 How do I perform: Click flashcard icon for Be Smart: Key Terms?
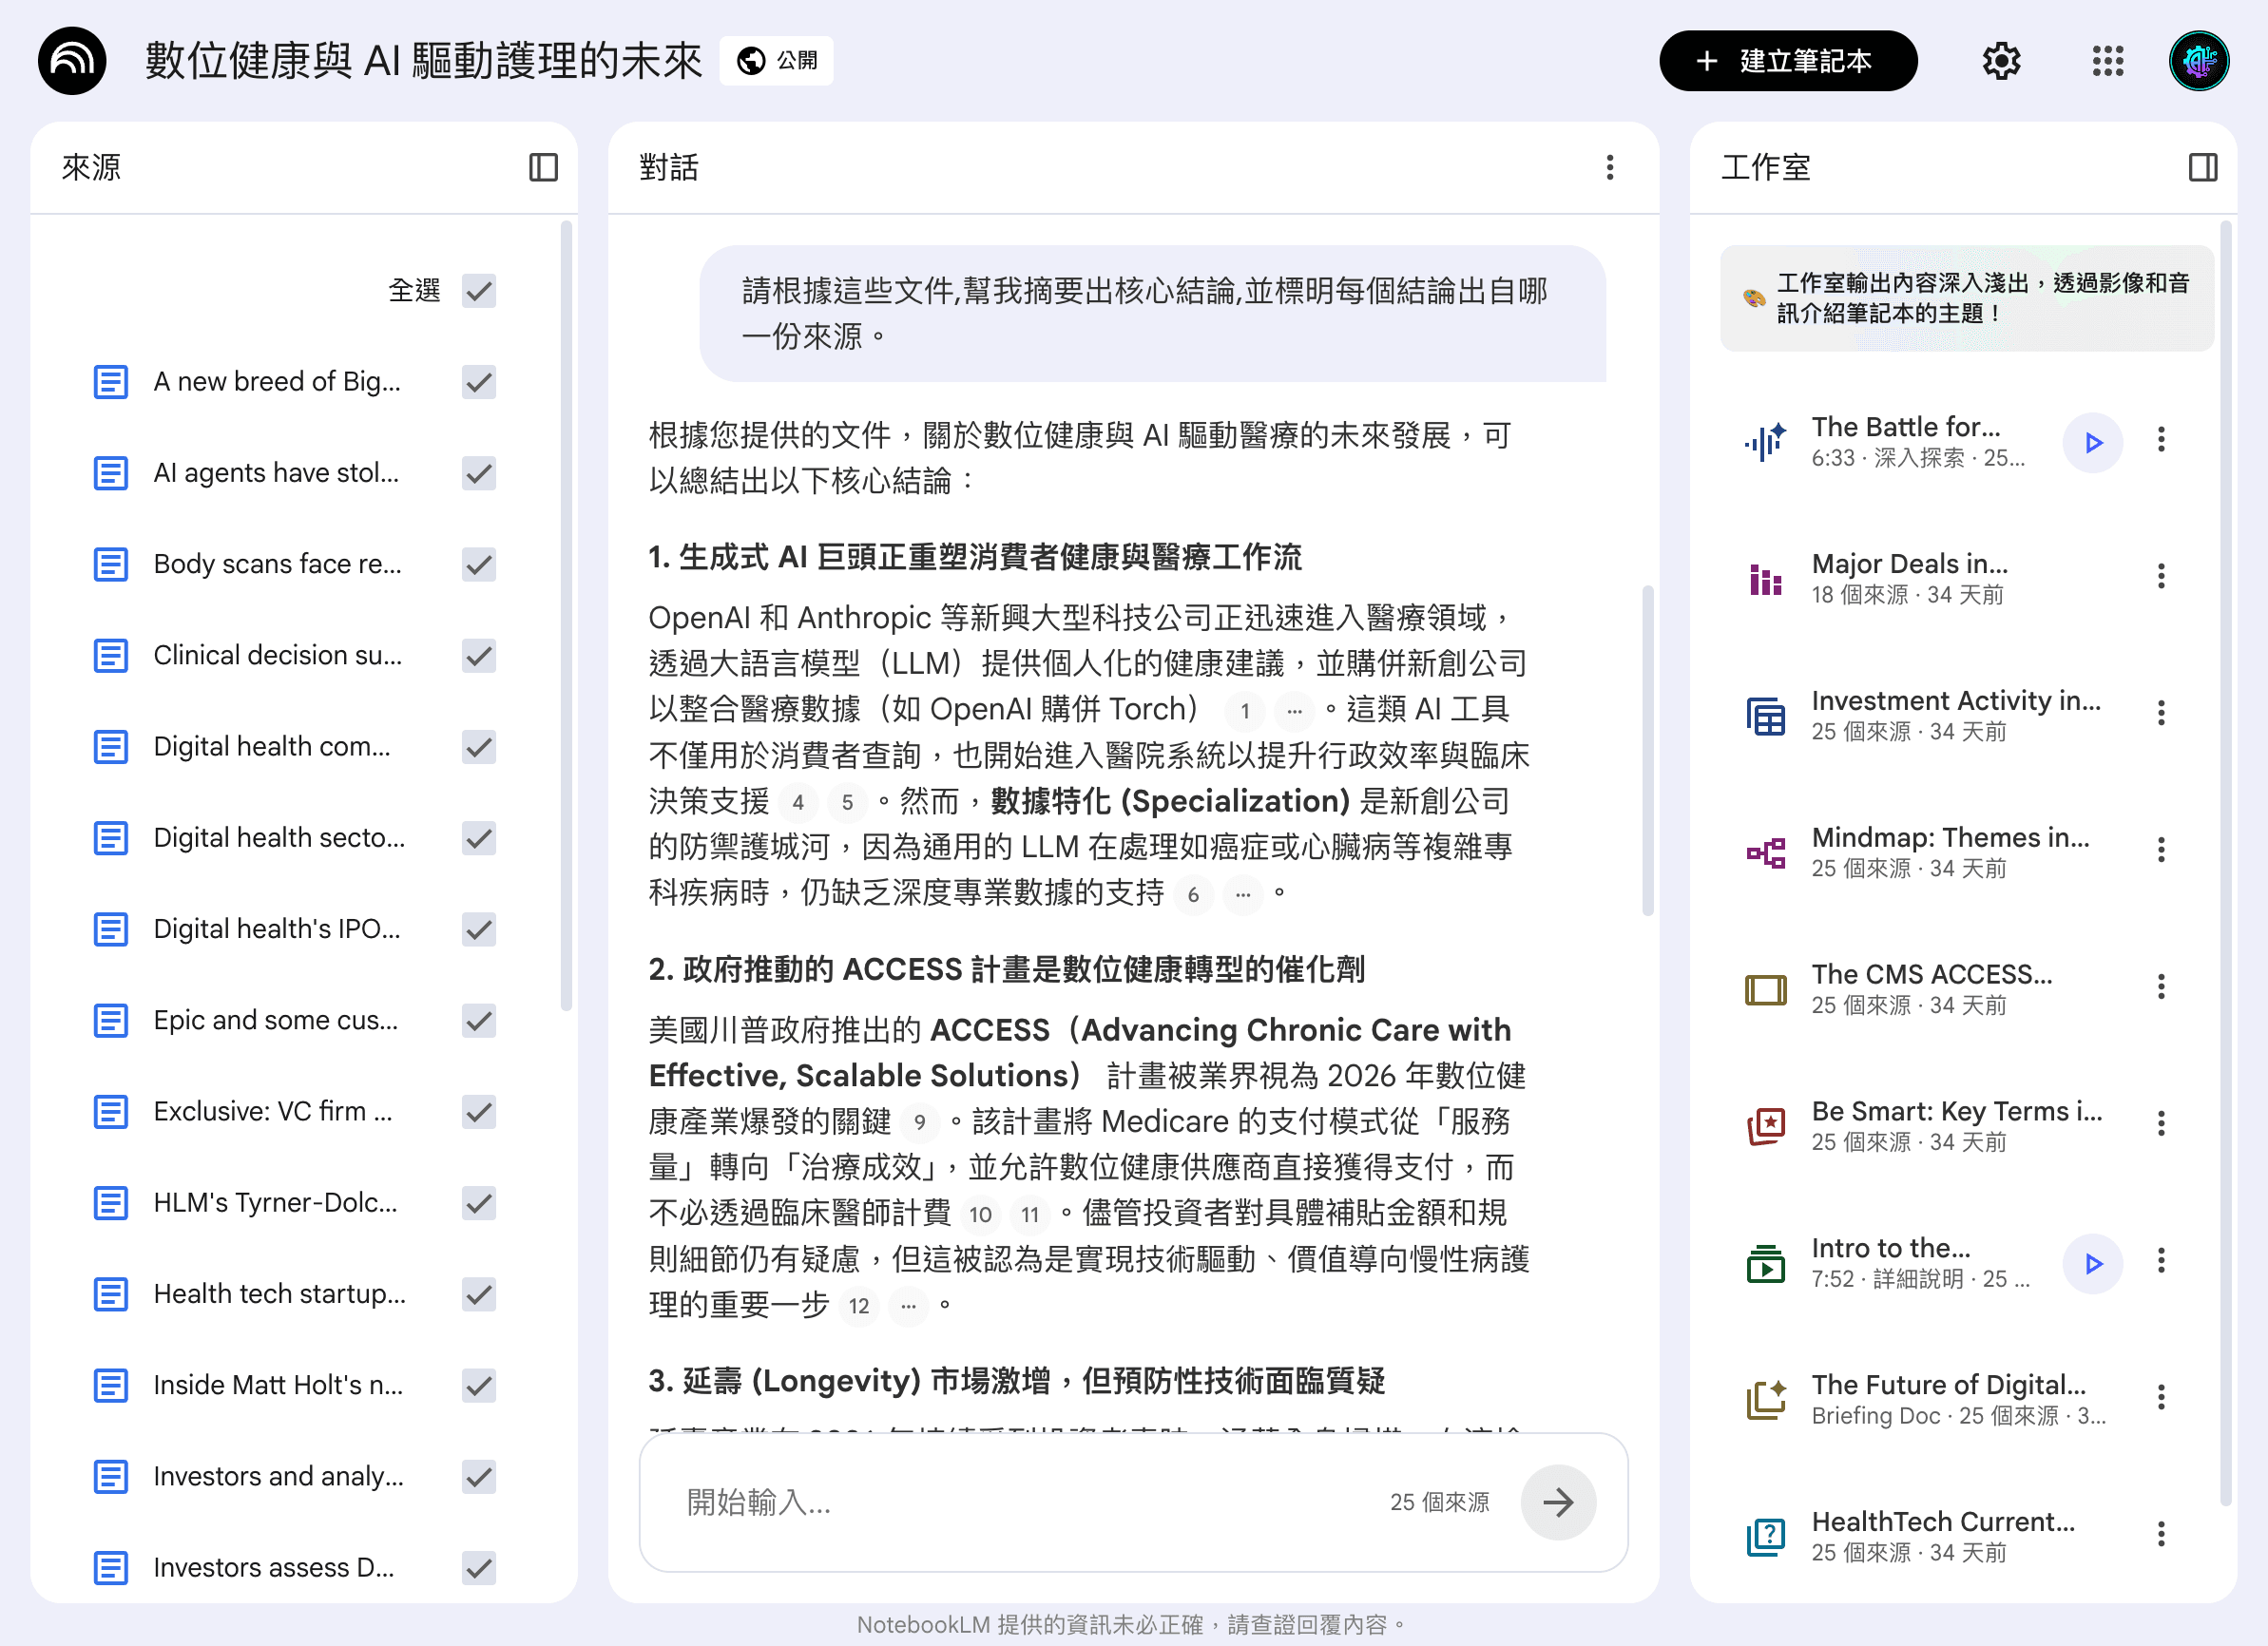(1765, 1126)
